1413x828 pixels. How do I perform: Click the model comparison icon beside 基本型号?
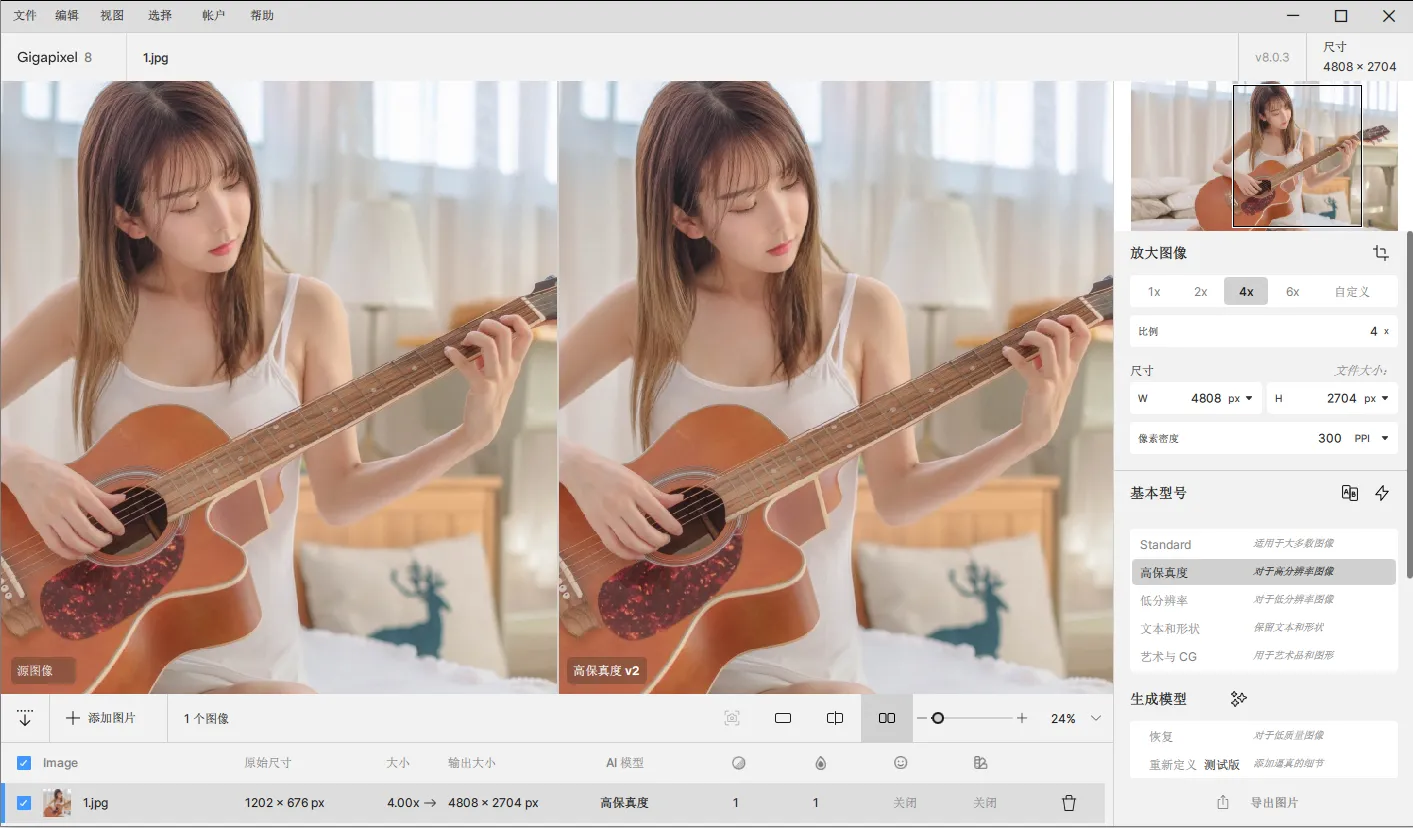coord(1349,493)
